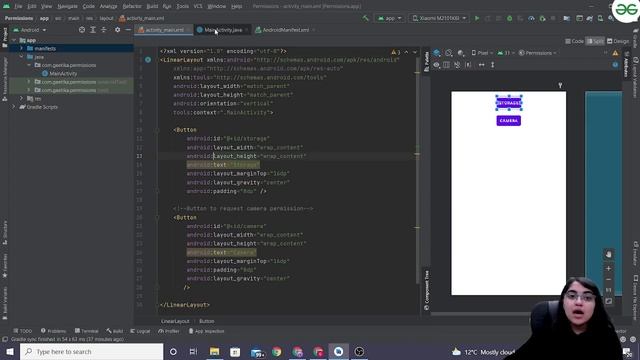Click the Search Everywhere magnifier icon
Screen dimensions: 640x360
point(611,18)
